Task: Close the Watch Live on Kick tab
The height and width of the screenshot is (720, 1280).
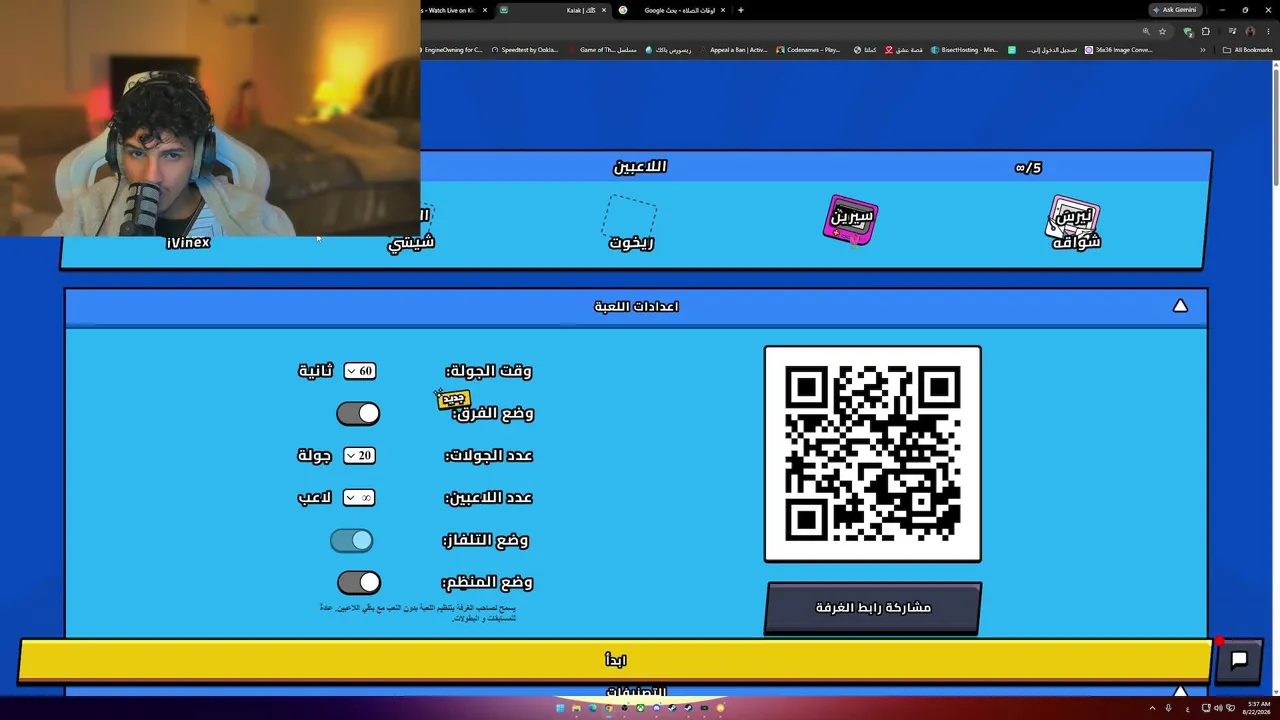Action: [485, 10]
